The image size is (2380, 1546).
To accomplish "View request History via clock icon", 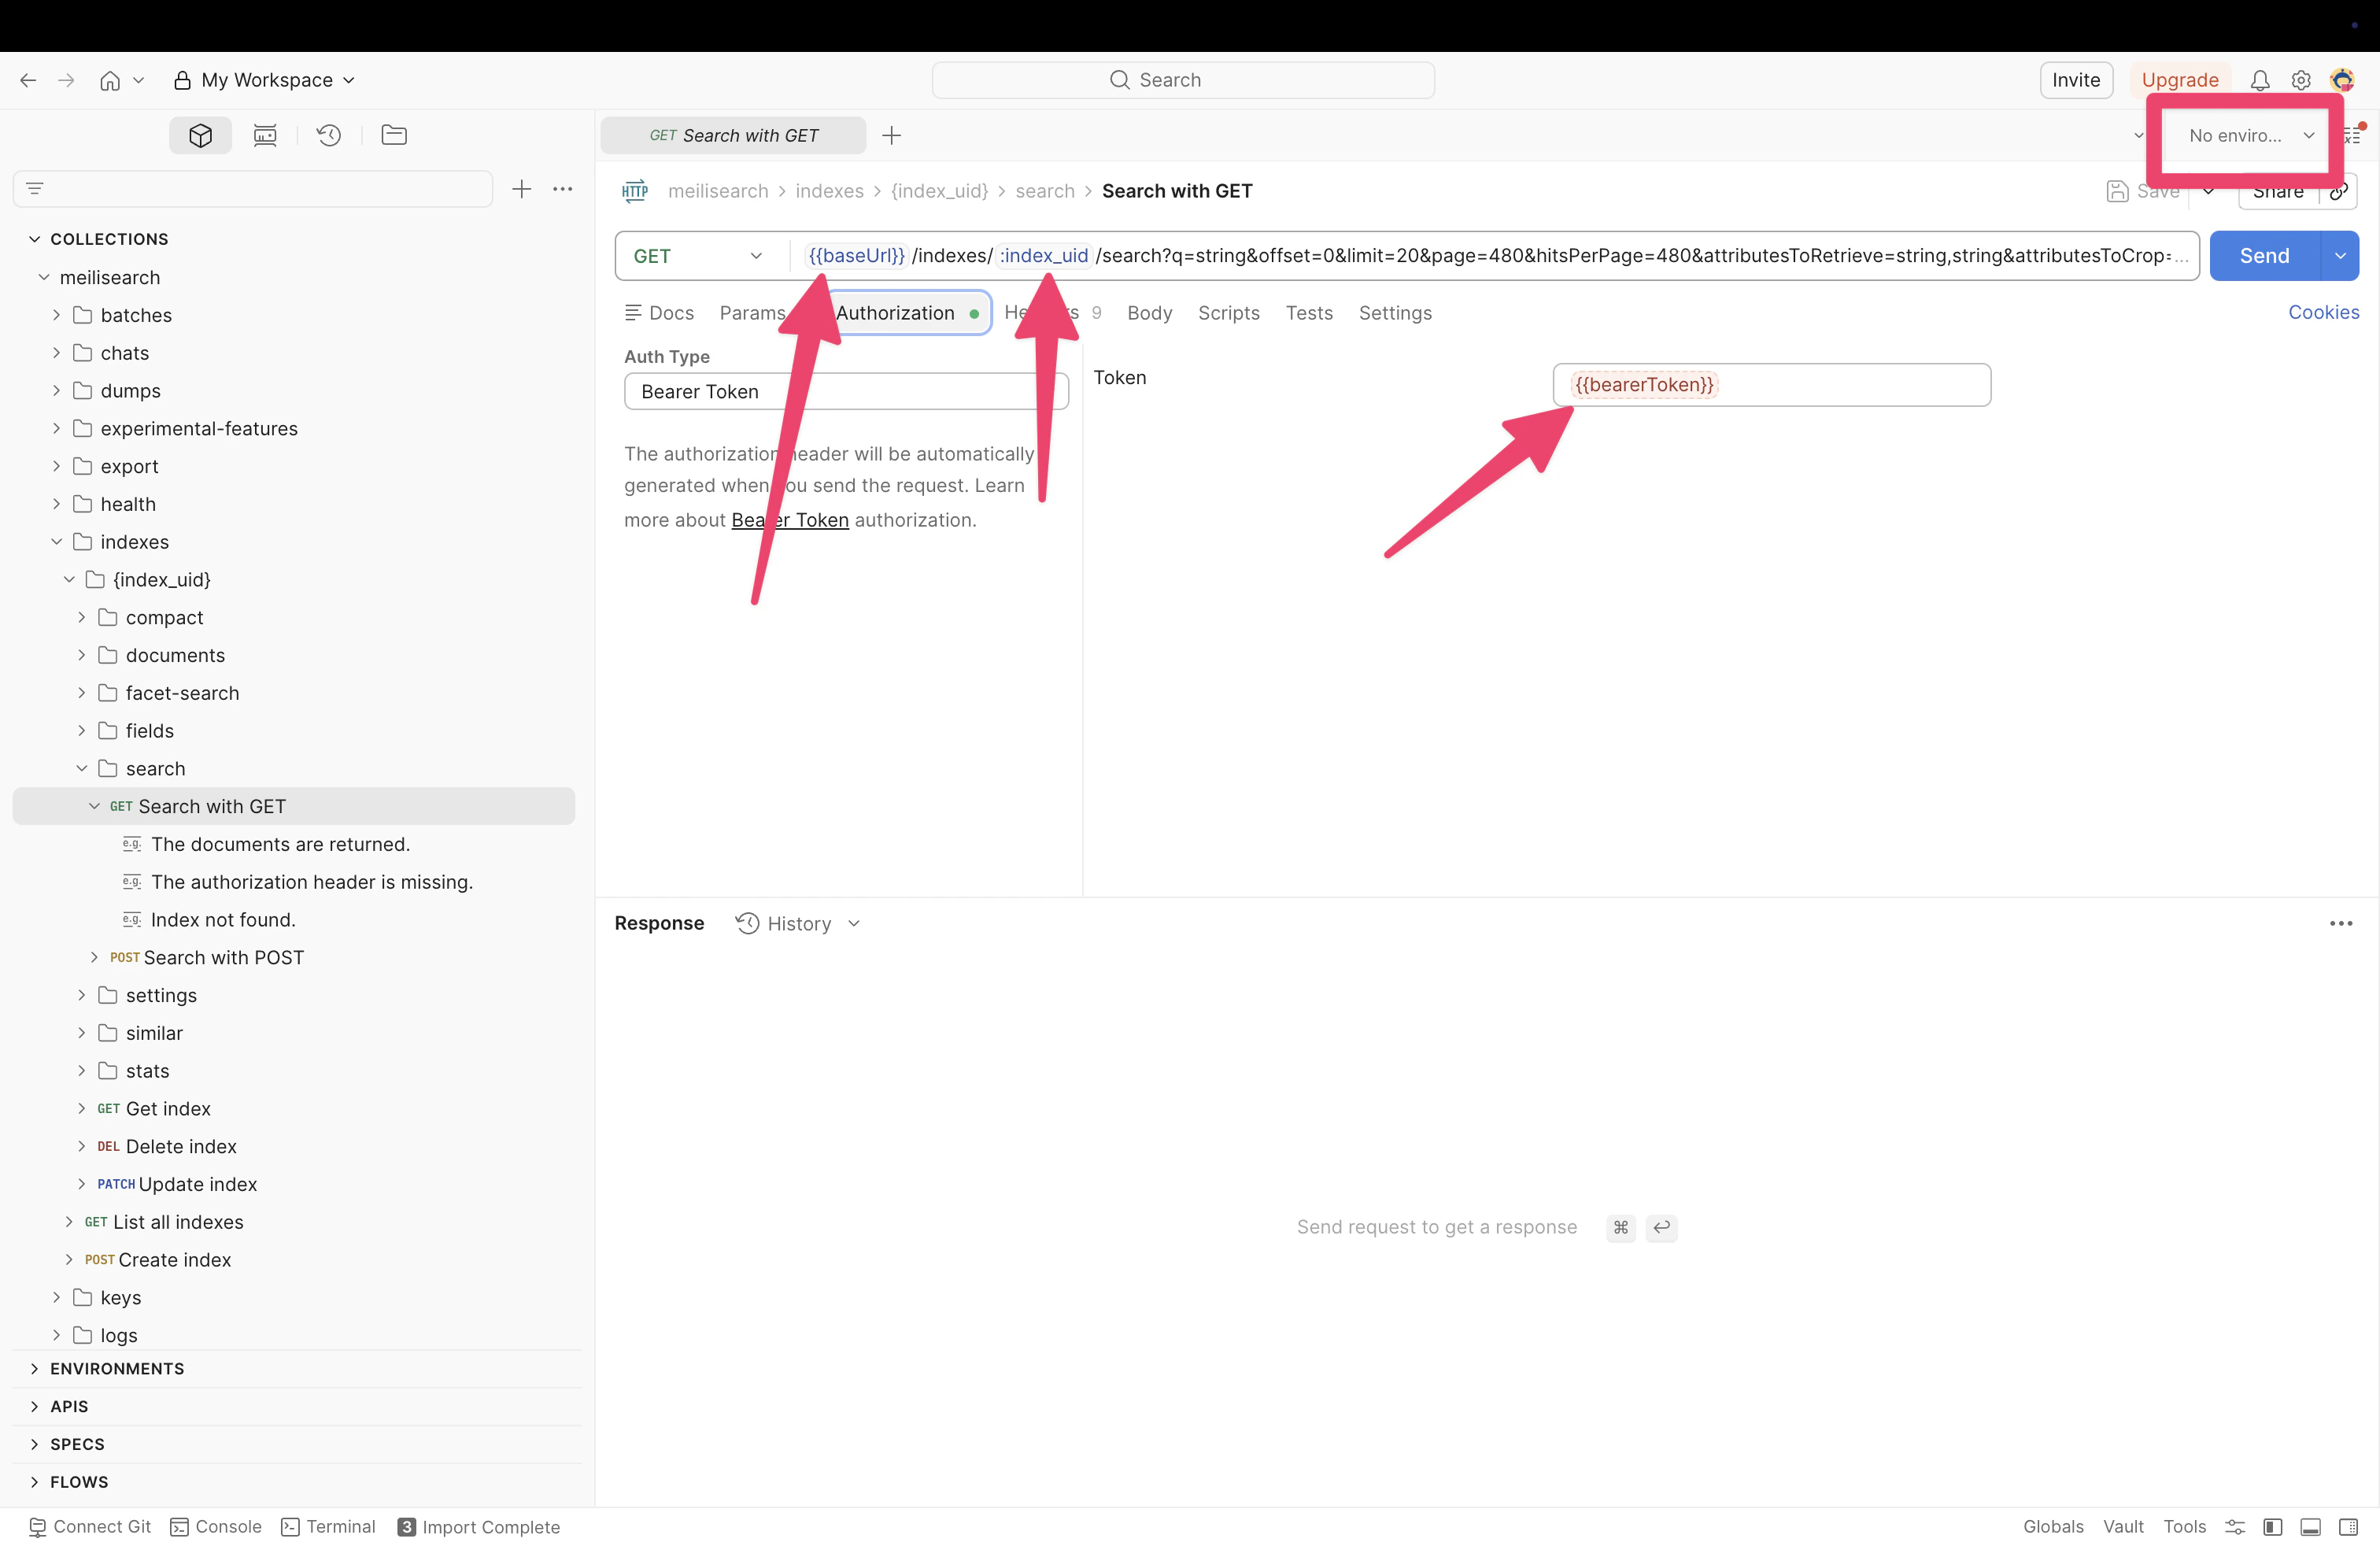I will click(329, 135).
